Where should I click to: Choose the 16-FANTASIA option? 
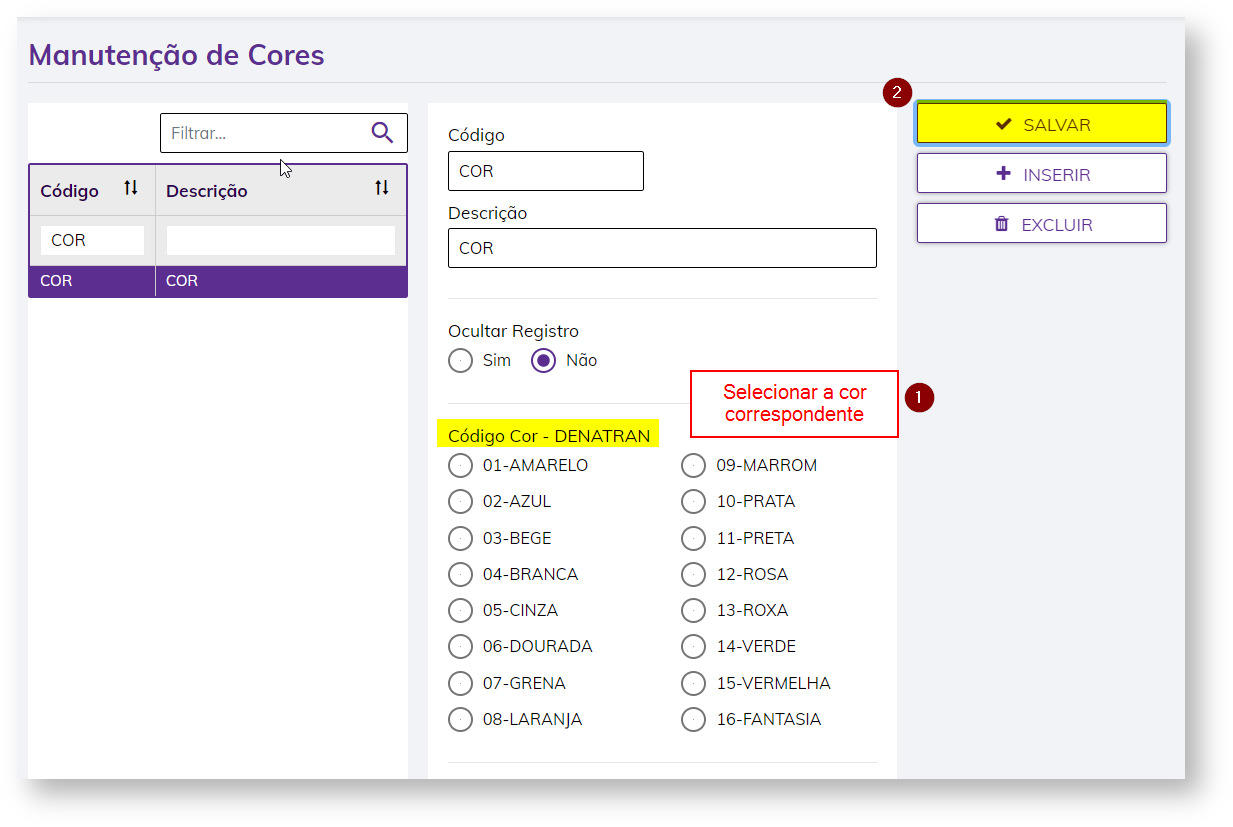tap(694, 720)
